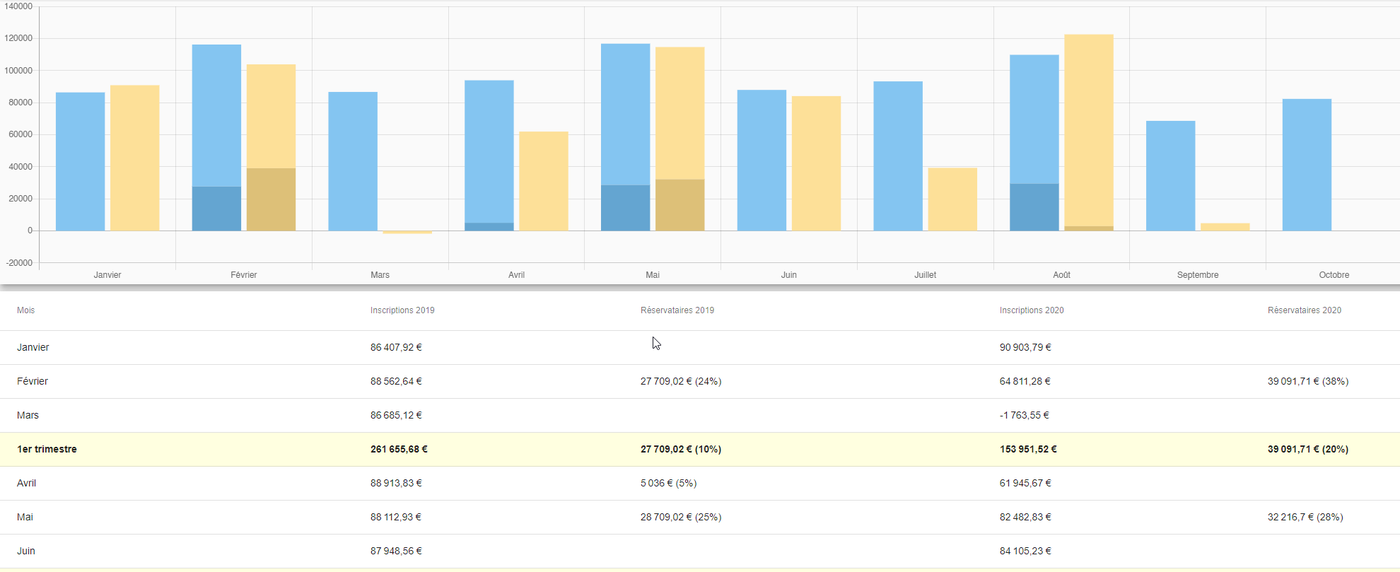Click the -1 763,55 € cell in Mars row

(x=1024, y=415)
